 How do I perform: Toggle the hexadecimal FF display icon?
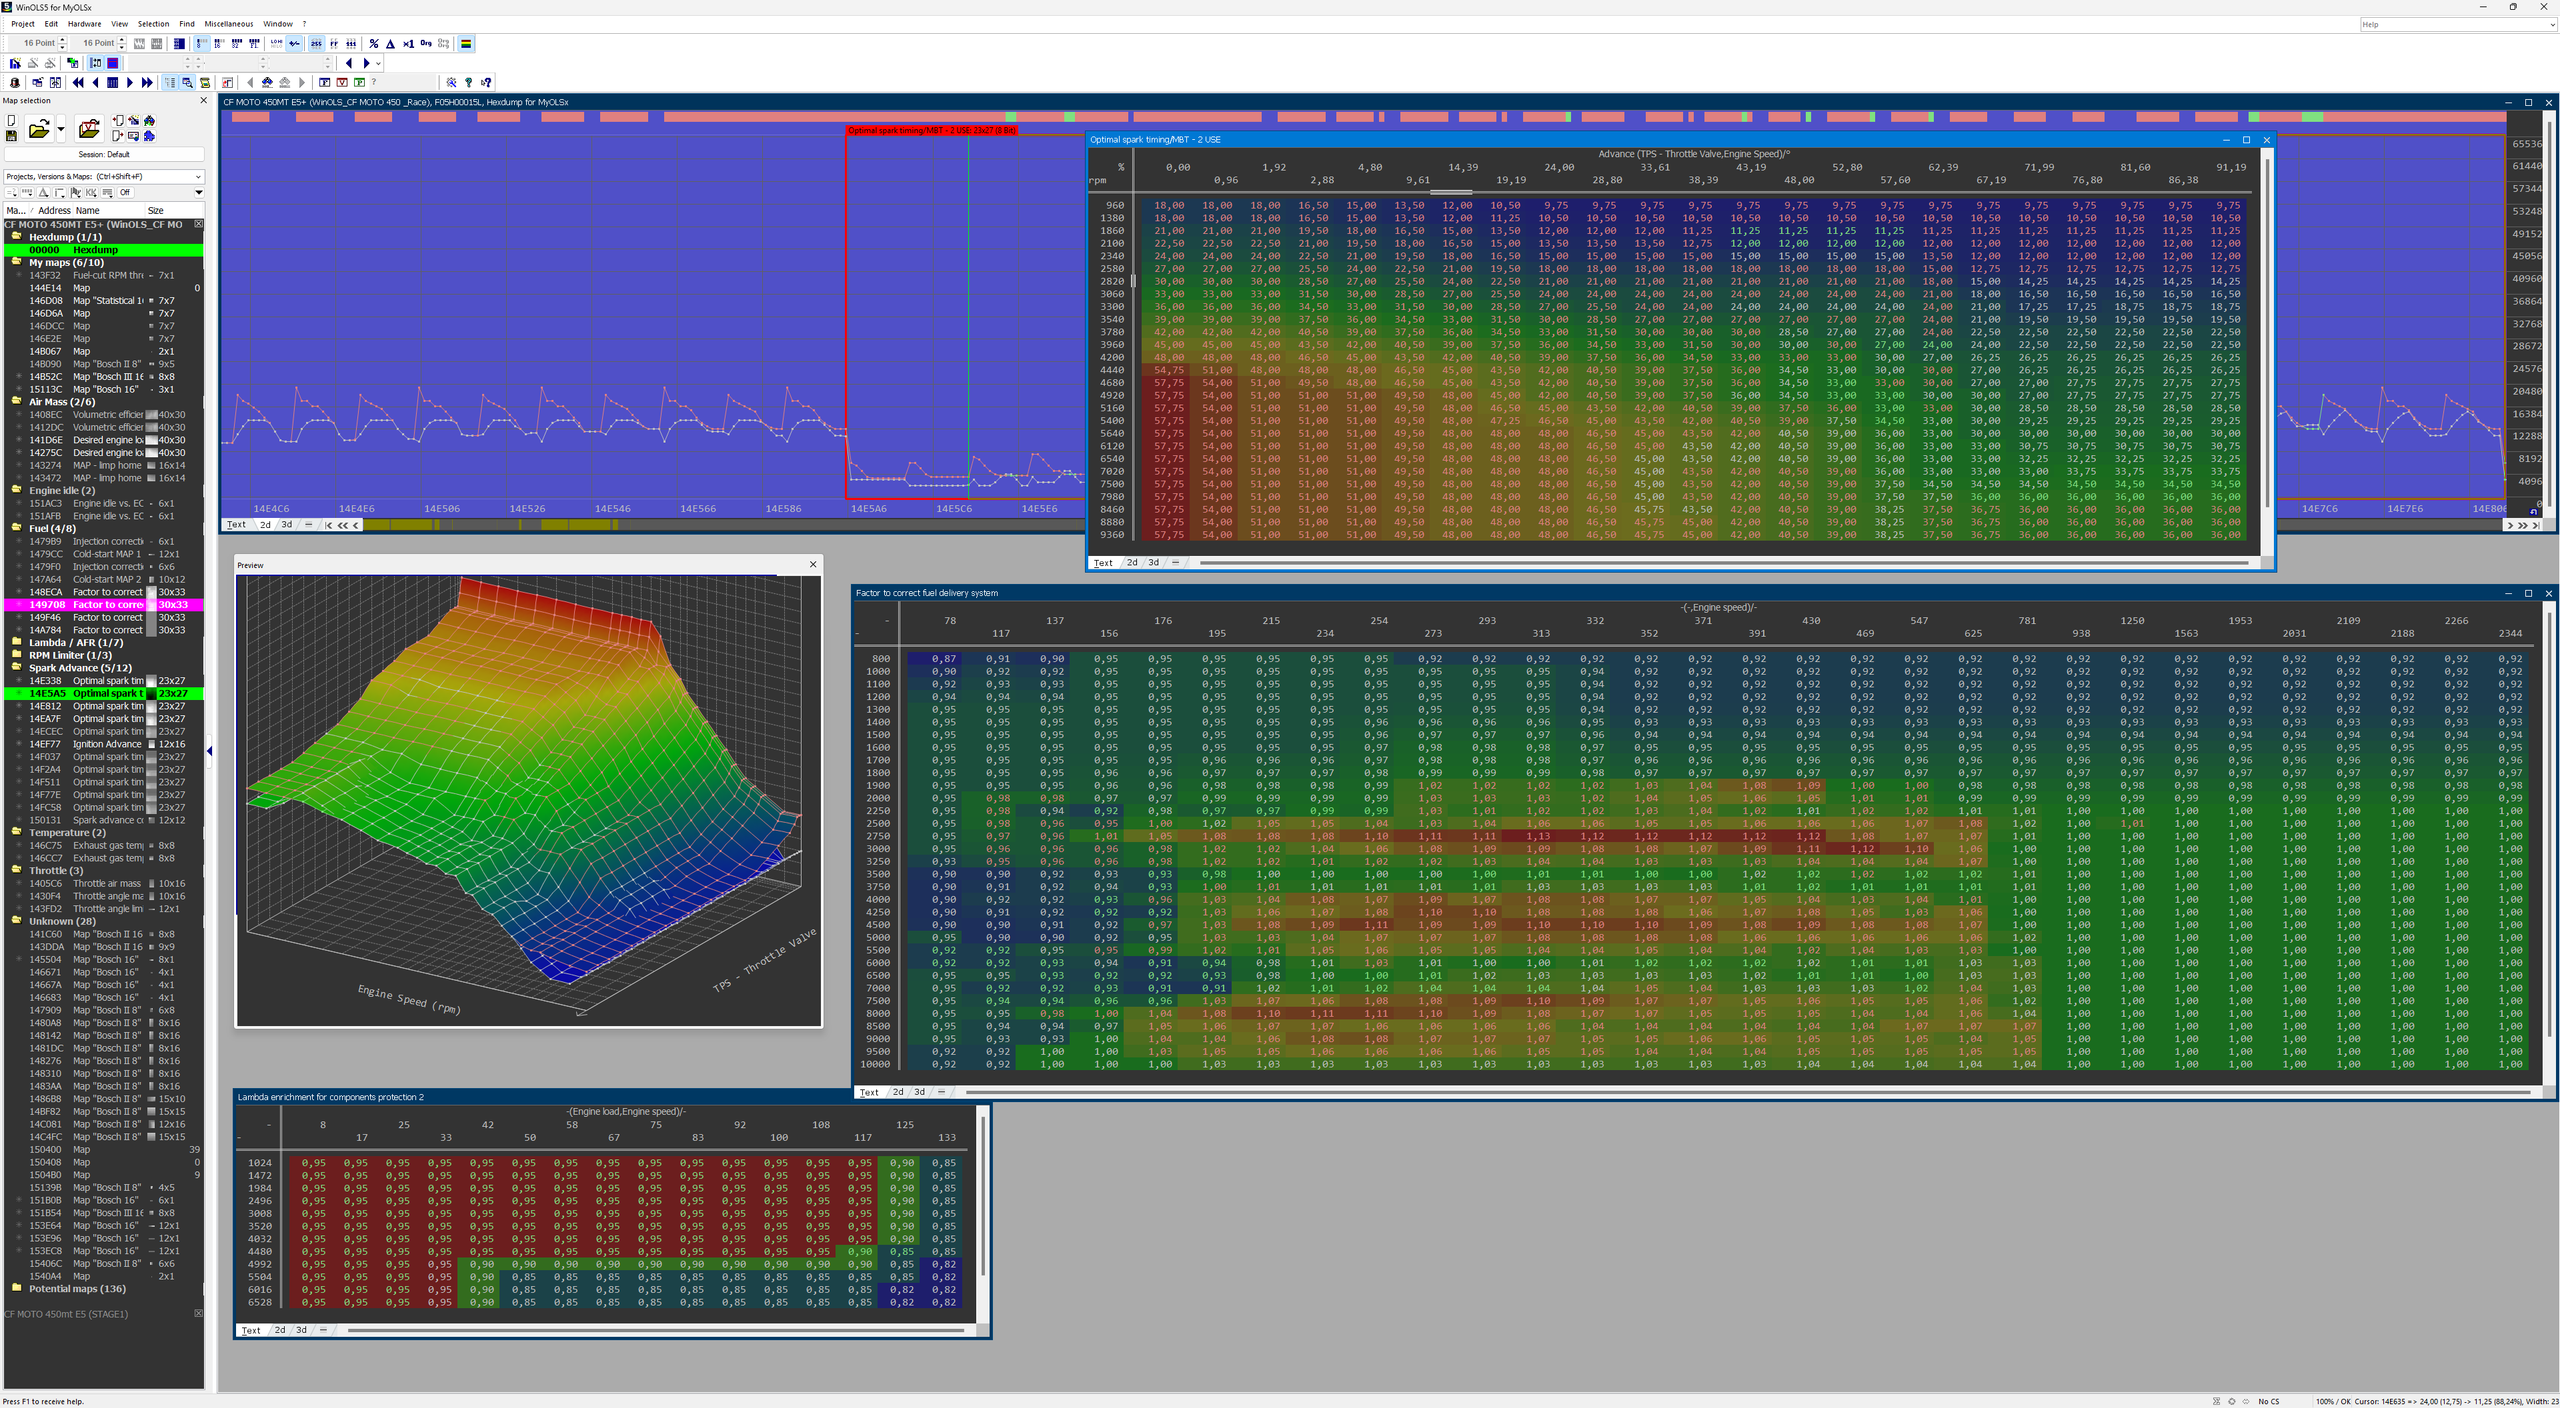point(334,44)
